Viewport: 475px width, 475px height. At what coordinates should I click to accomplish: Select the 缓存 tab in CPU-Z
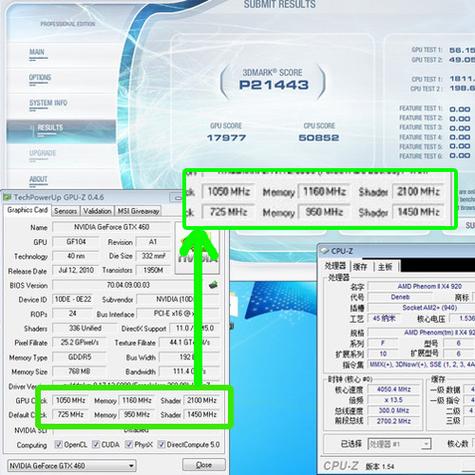tap(360, 267)
